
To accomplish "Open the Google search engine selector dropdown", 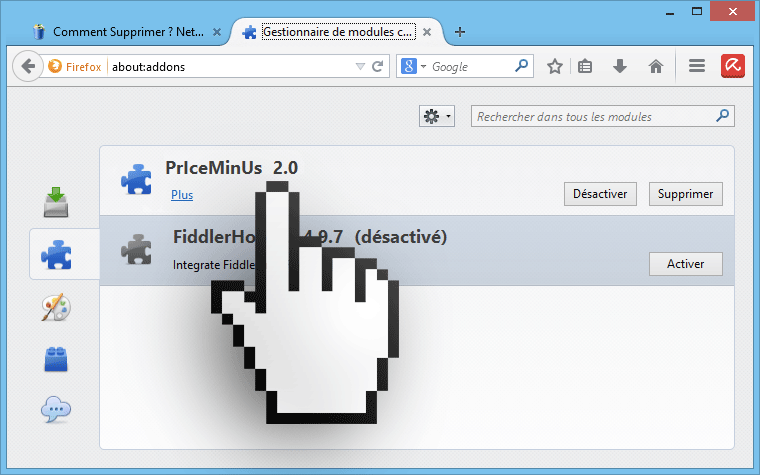I will point(413,66).
